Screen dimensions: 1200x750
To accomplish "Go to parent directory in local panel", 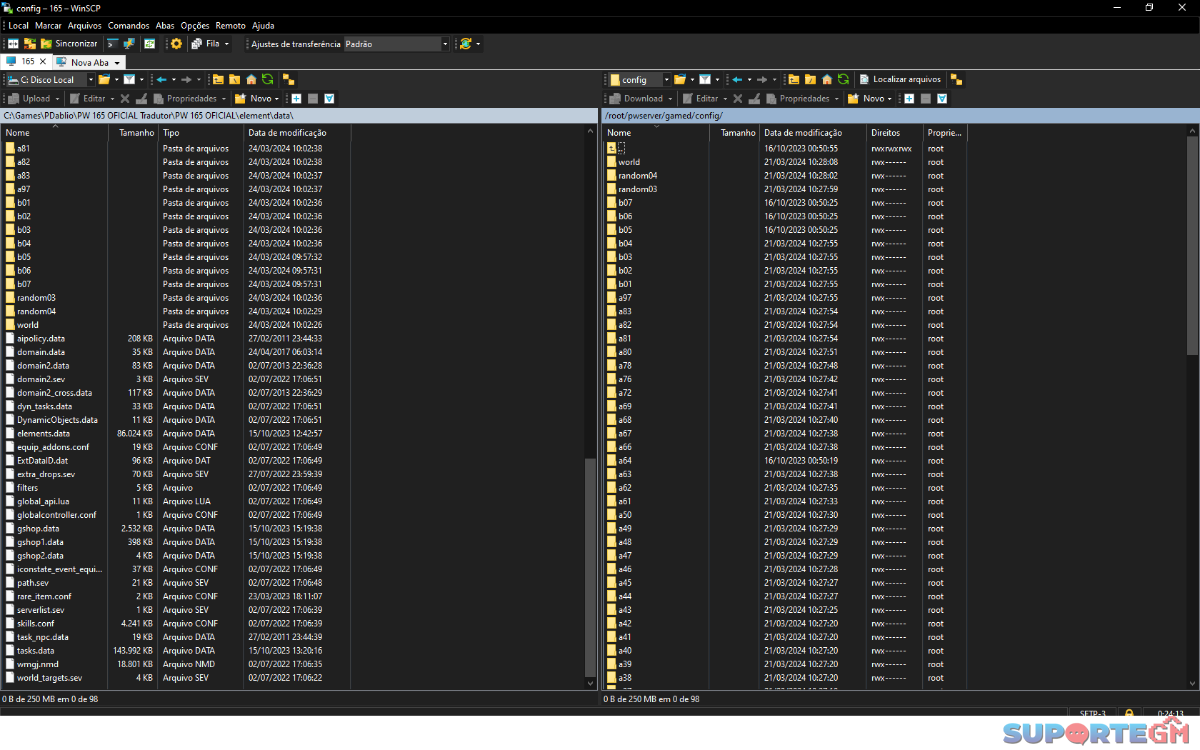I will pos(217,80).
